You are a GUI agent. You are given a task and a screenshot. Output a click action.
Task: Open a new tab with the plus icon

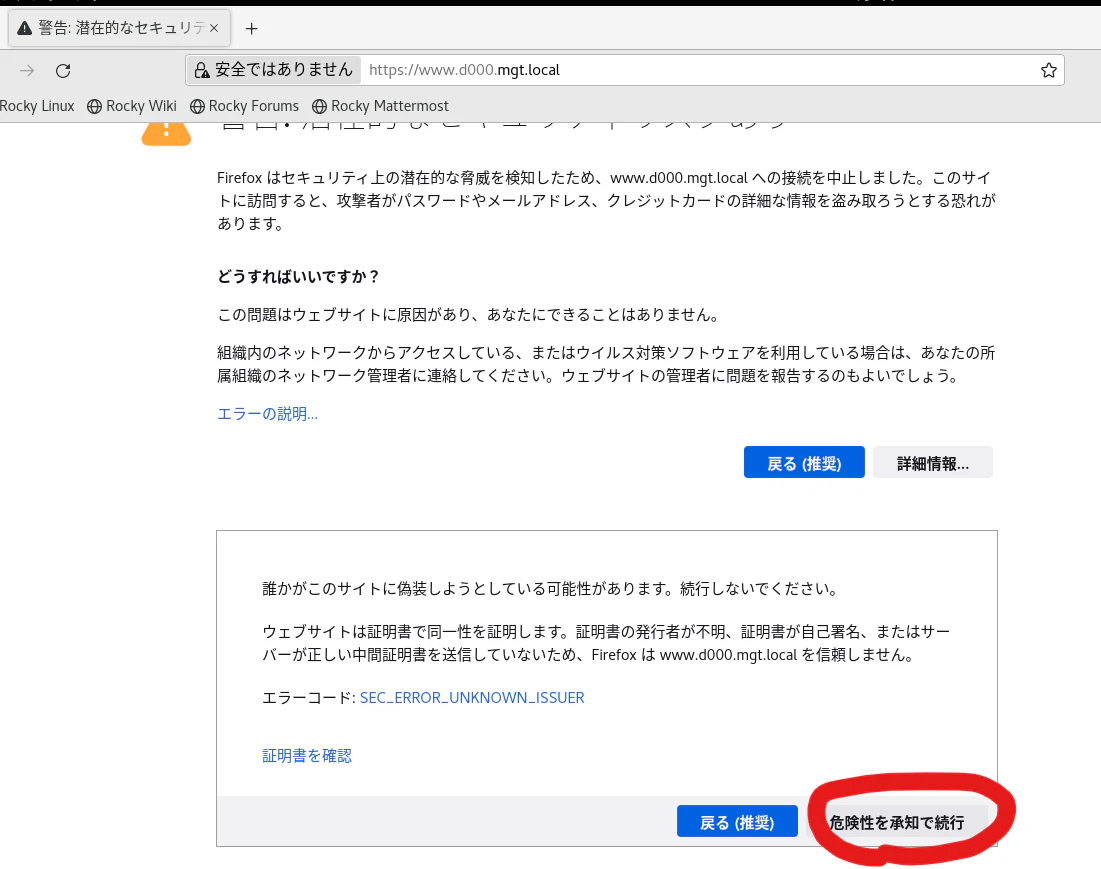(251, 29)
